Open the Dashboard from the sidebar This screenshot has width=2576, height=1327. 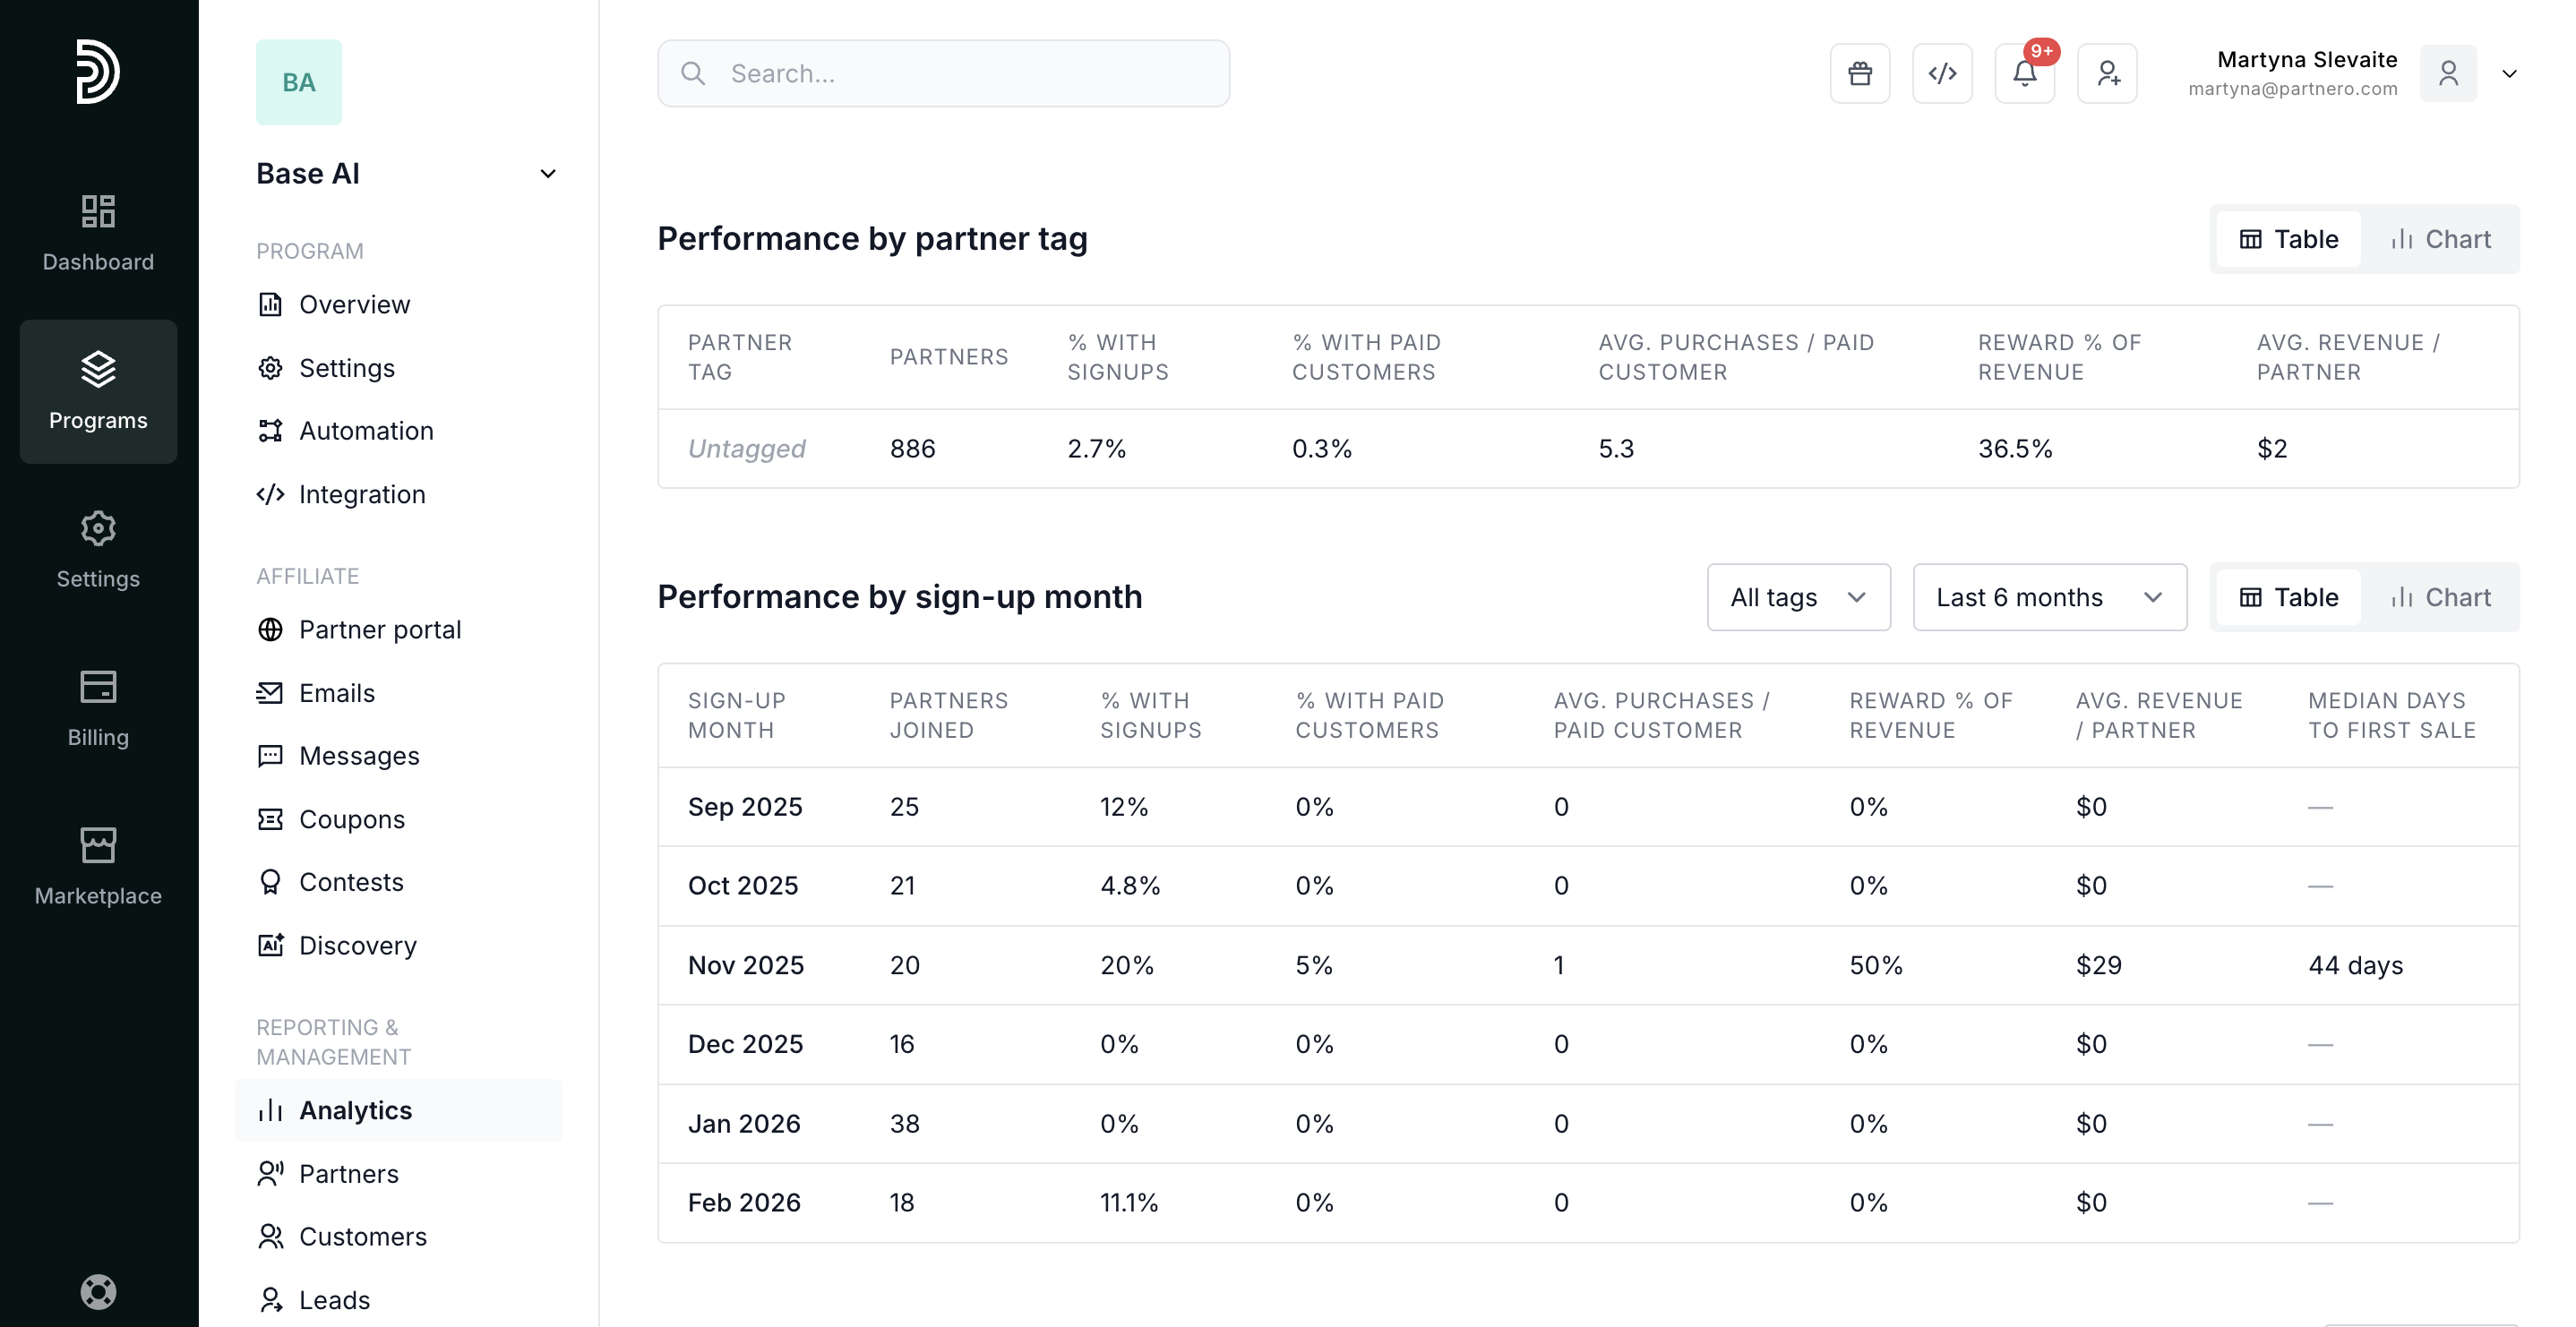pos(98,232)
